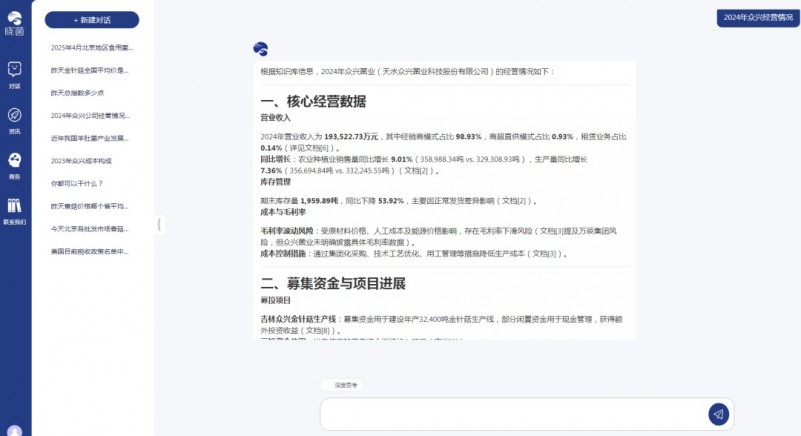Image resolution: width=801 pixels, height=436 pixels.
Task: Click the assistant avatar above the reply
Action: 261,49
